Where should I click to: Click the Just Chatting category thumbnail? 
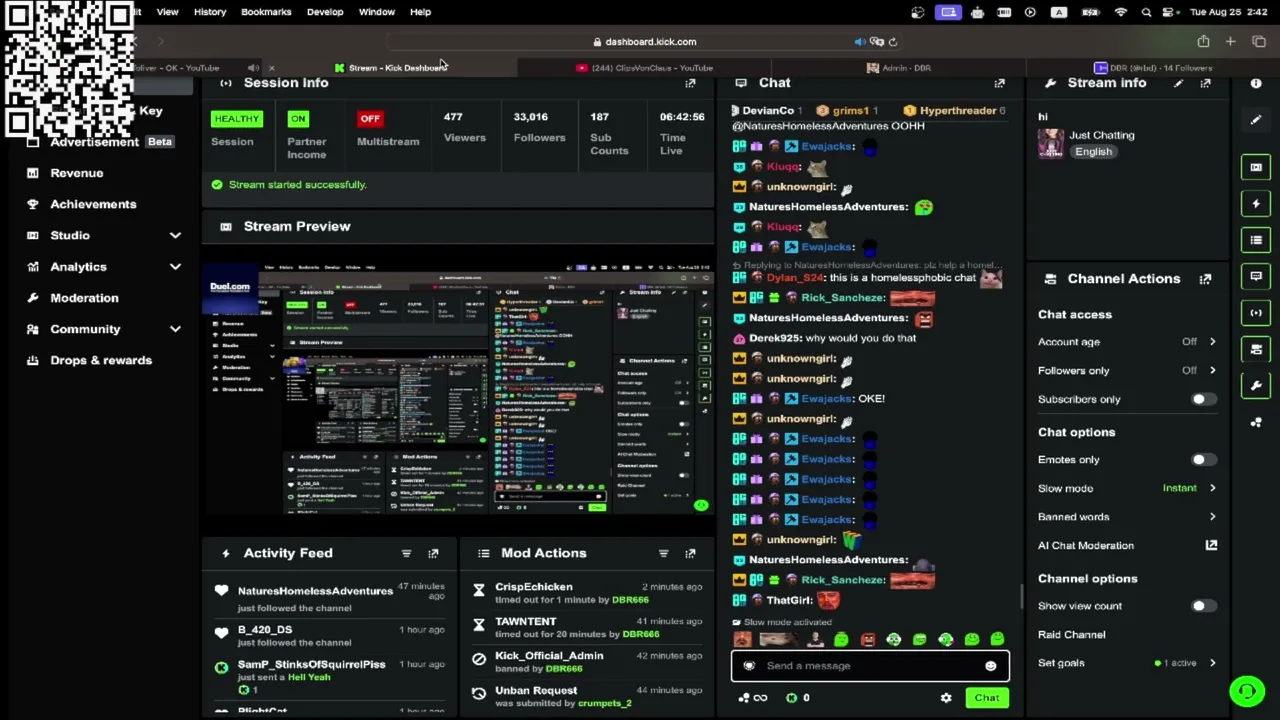(x=1051, y=143)
